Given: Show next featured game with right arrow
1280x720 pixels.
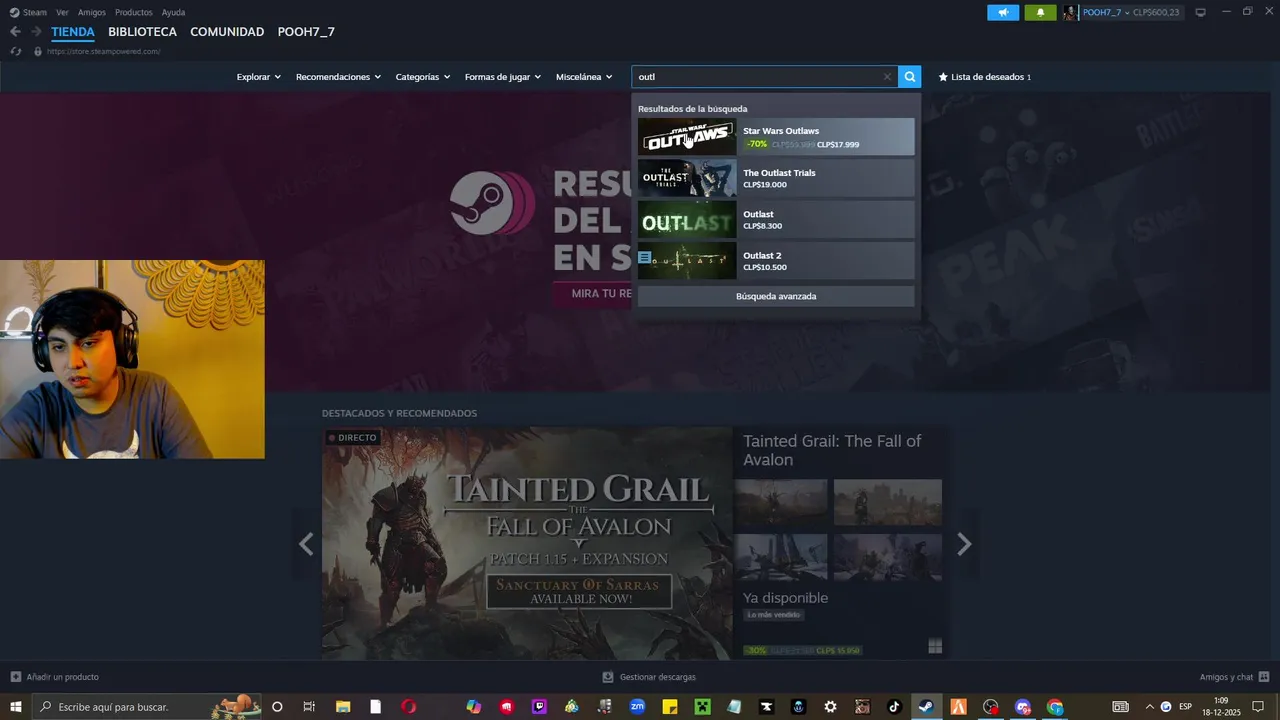Looking at the screenshot, I should 964,544.
